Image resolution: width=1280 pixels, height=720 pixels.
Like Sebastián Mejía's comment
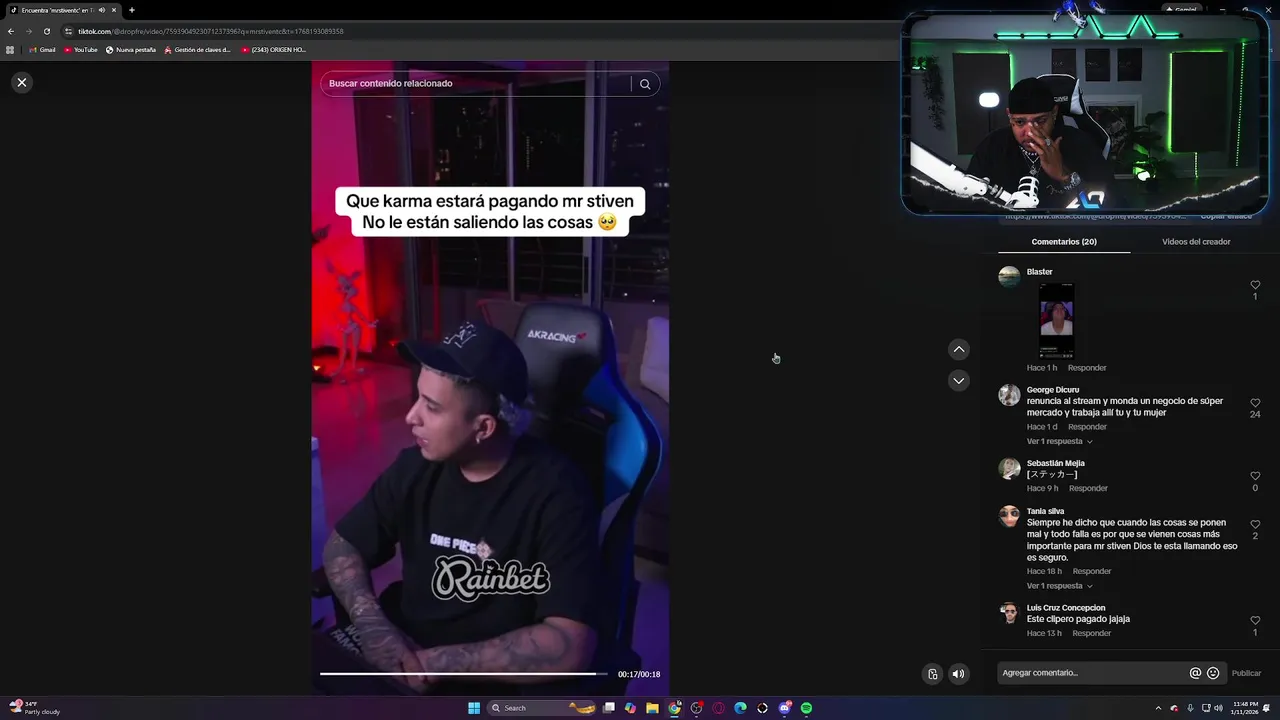point(1255,476)
